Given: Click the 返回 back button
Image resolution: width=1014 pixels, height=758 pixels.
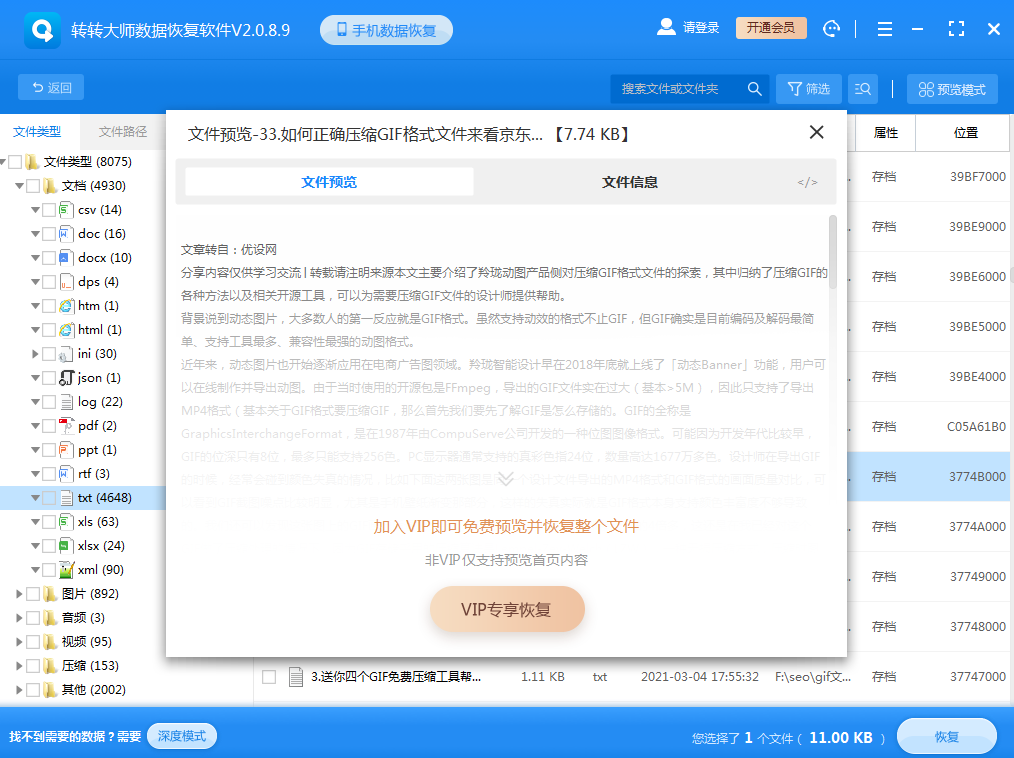Looking at the screenshot, I should (51, 87).
